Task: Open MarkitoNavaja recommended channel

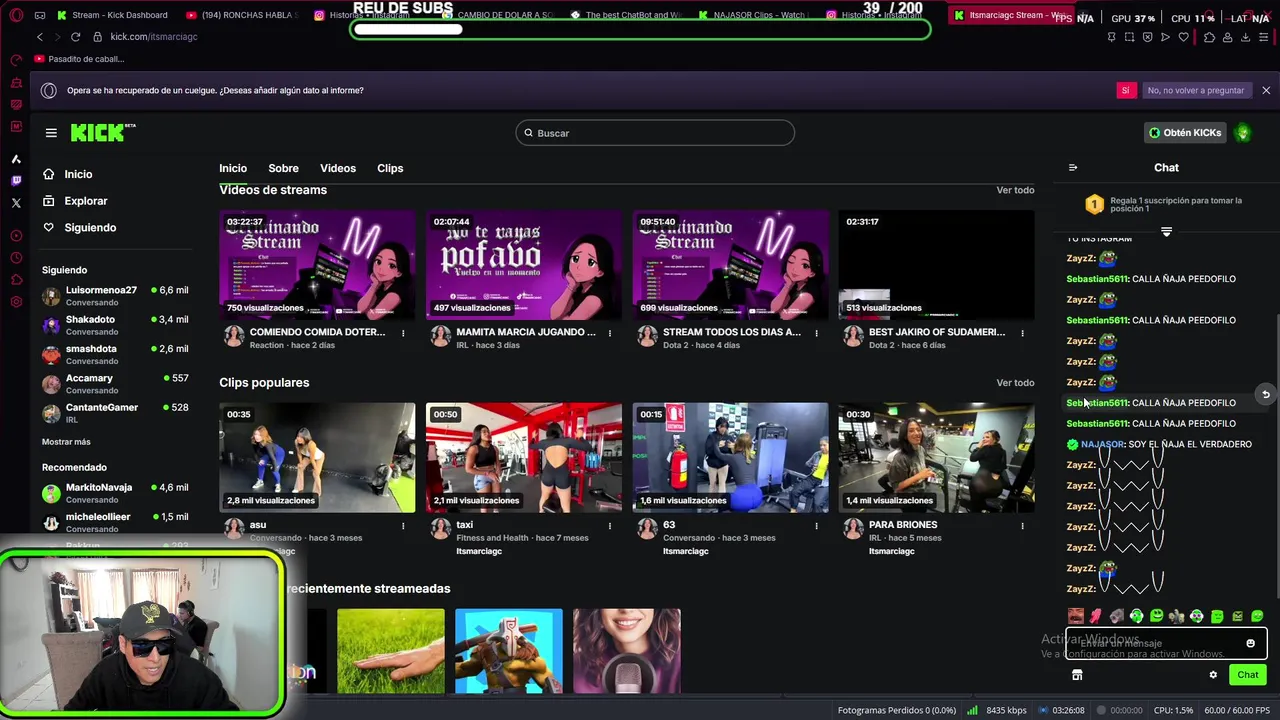Action: click(115, 493)
